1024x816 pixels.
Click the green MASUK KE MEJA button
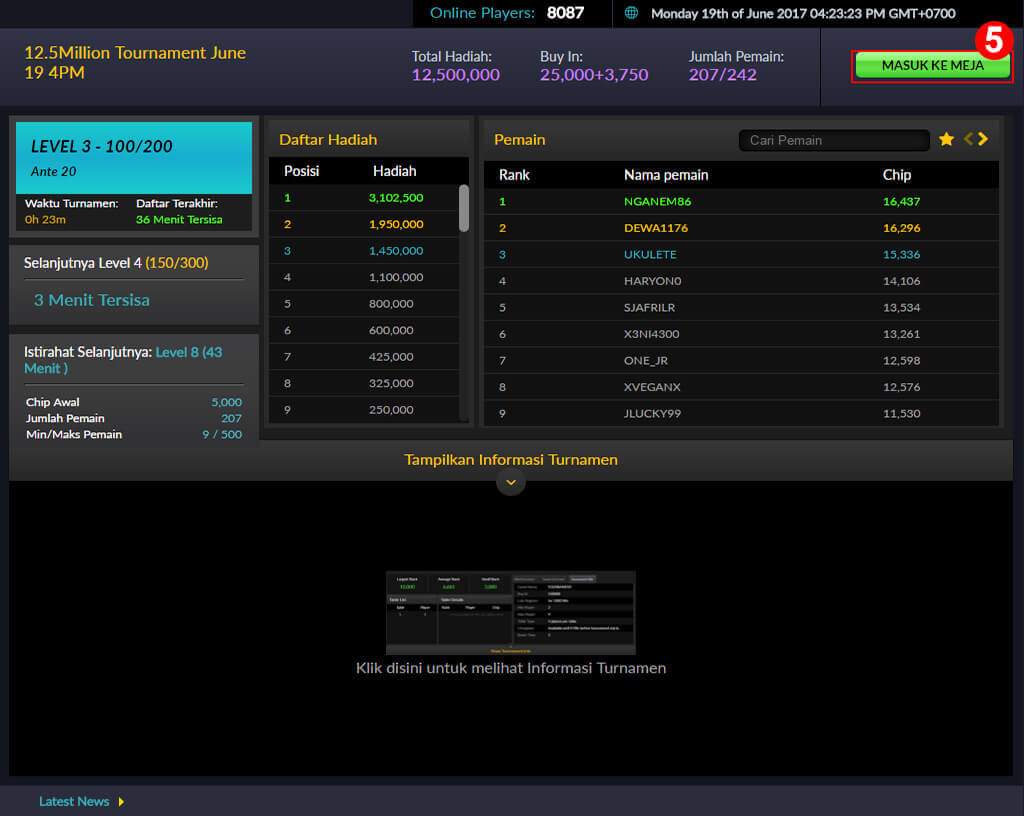pyautogui.click(x=930, y=63)
